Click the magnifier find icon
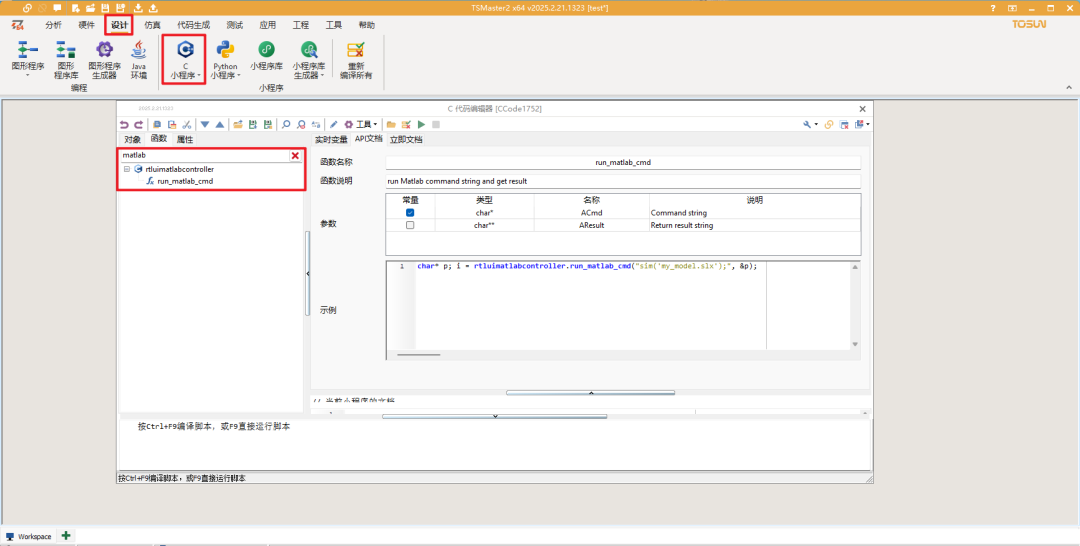Image resolution: width=1080 pixels, height=546 pixels. point(286,125)
